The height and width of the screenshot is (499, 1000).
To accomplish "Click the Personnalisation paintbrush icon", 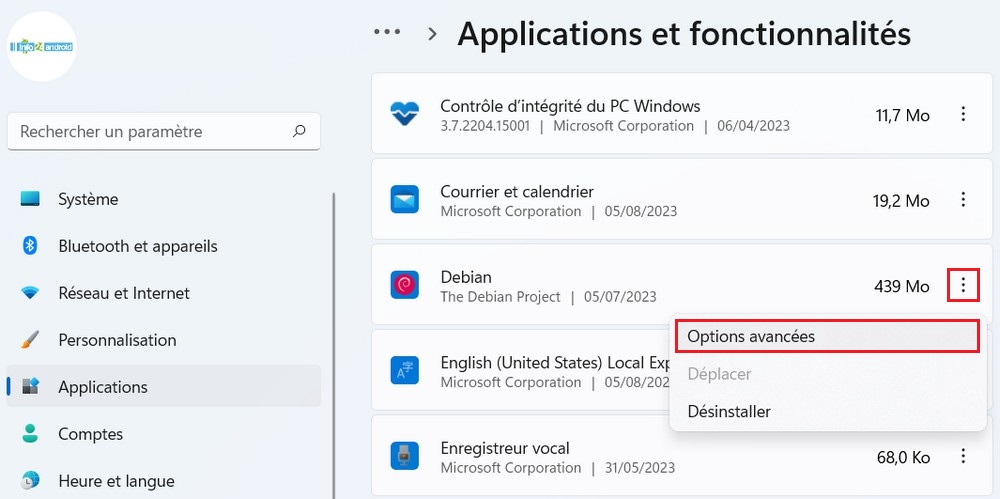I will (x=30, y=339).
